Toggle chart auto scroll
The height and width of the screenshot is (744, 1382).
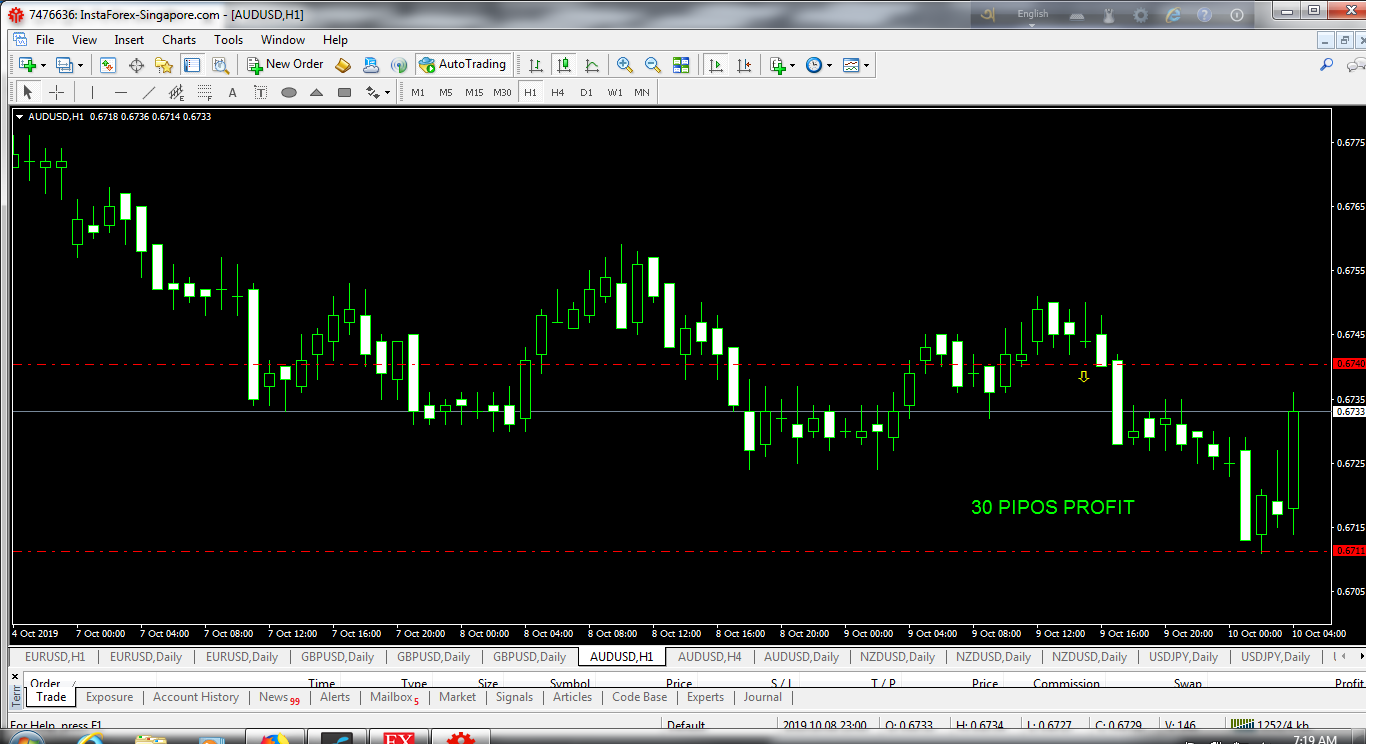pyautogui.click(x=716, y=65)
